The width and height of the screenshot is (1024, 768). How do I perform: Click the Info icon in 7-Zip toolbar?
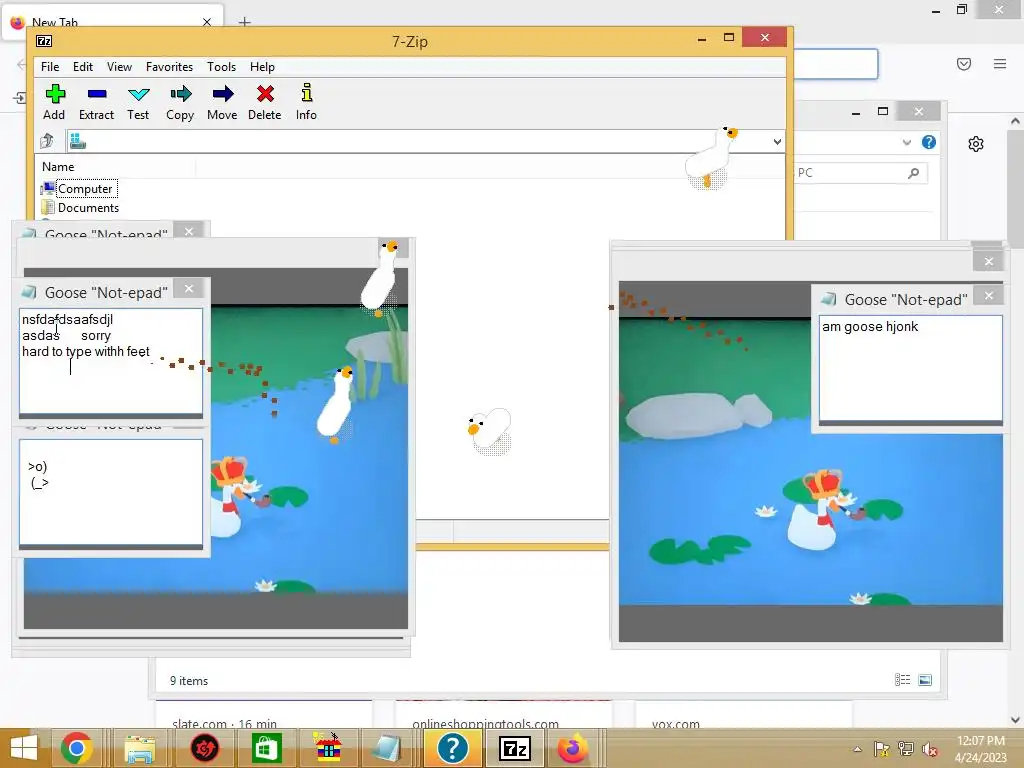[306, 102]
